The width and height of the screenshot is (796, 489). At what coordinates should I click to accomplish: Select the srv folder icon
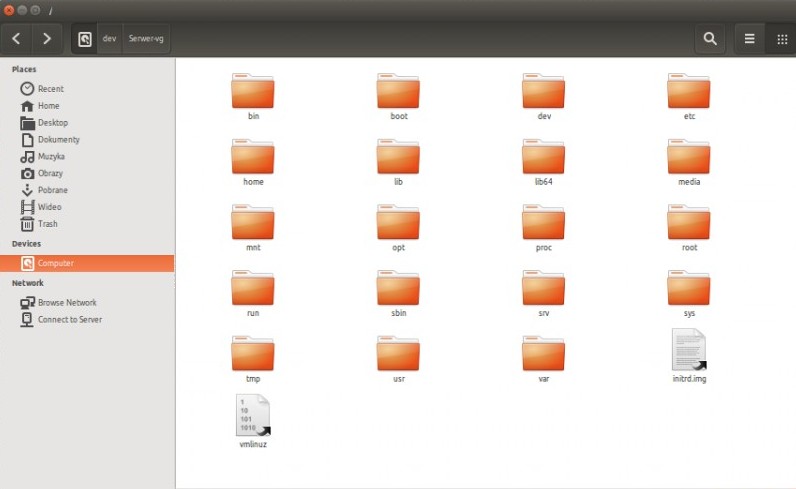click(544, 288)
